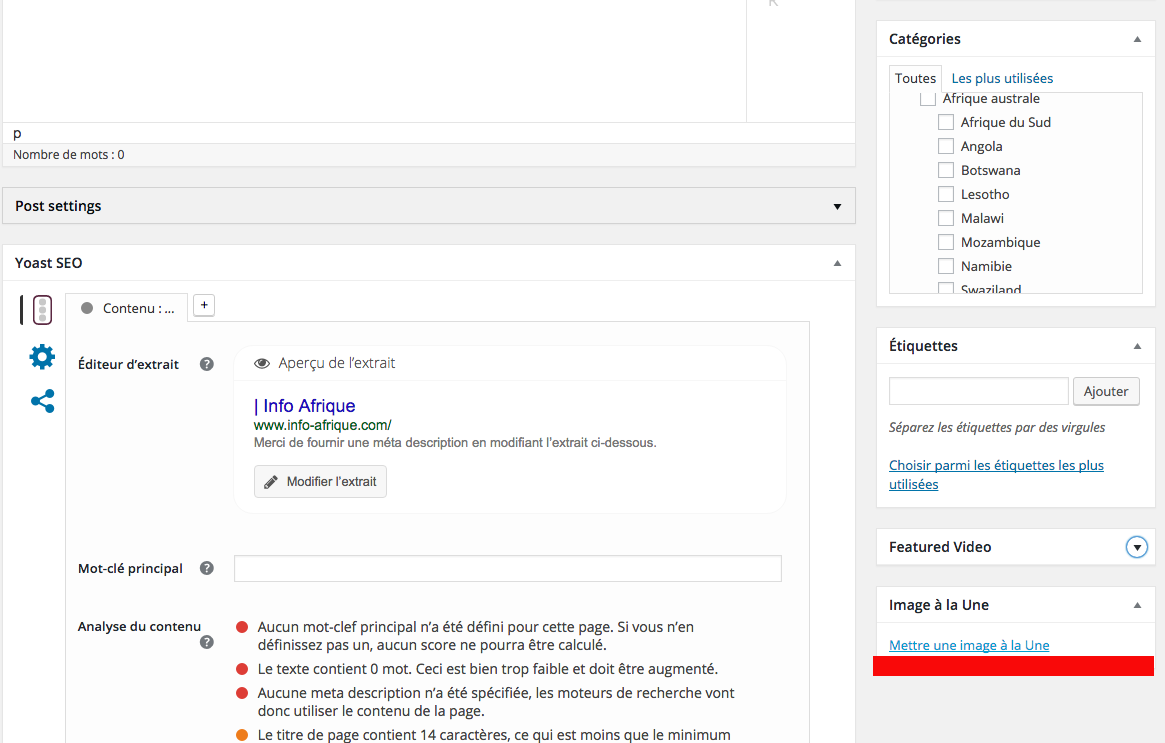The width and height of the screenshot is (1165, 743).
Task: Open the Yoast content analysis traffic light tab
Action: coord(42,310)
